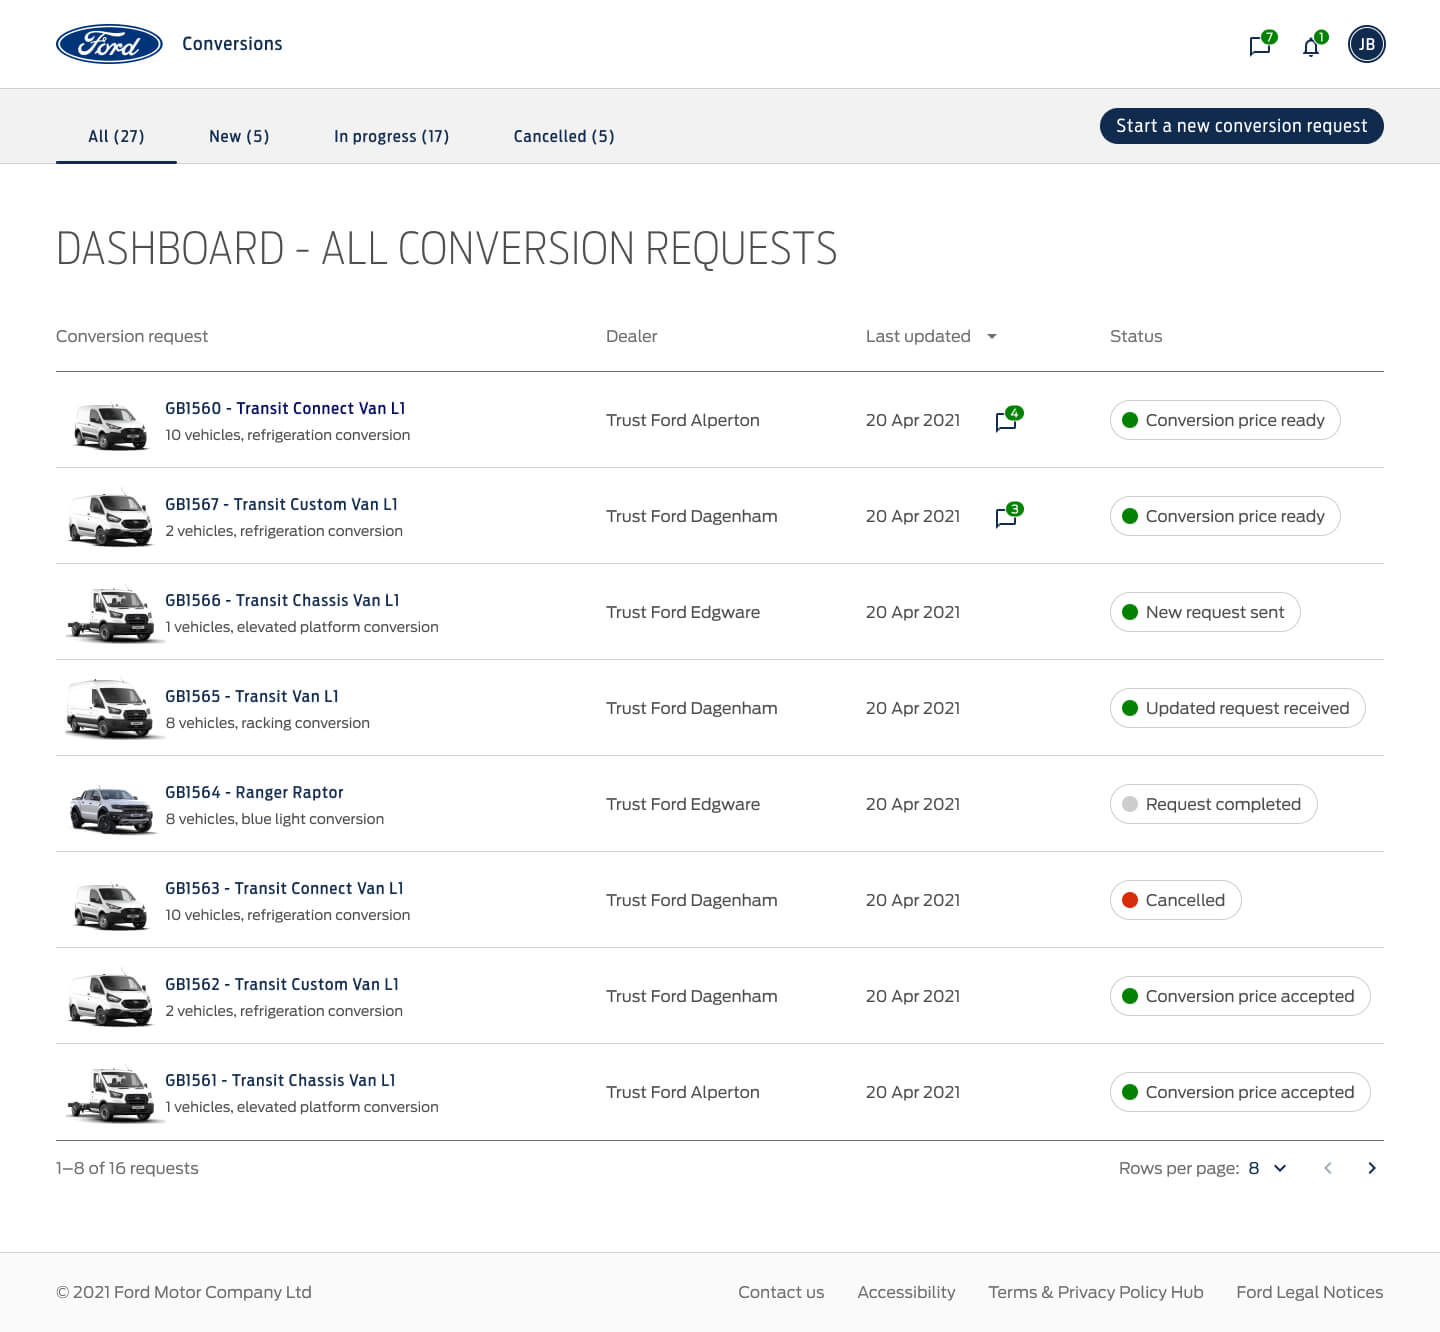Image resolution: width=1440 pixels, height=1332 pixels.
Task: Click Trust Ford Edgware in GB1566 row
Action: pos(683,612)
